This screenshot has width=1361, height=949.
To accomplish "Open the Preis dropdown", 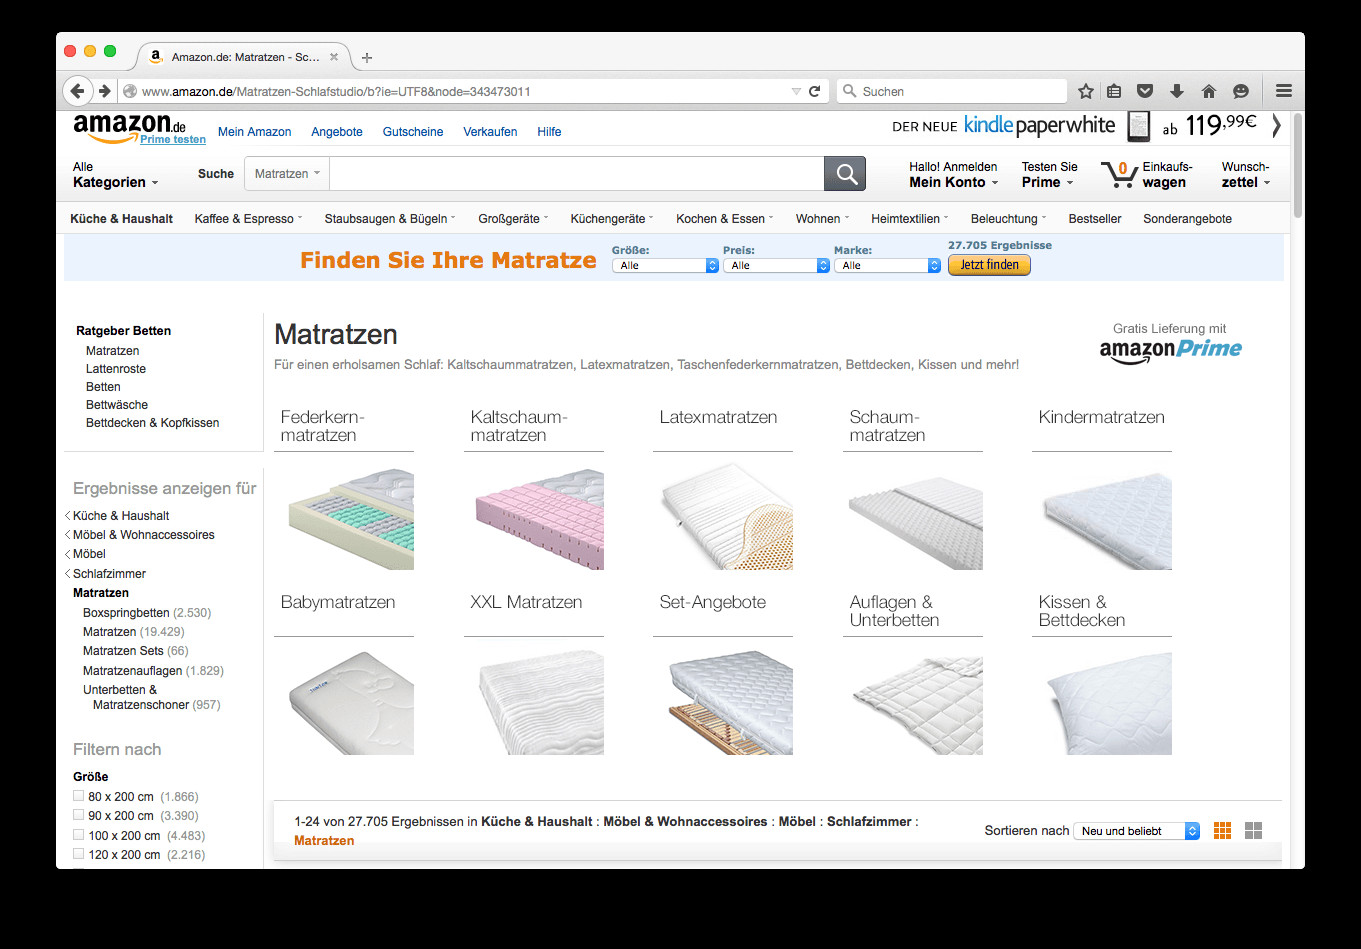I will click(x=776, y=266).
